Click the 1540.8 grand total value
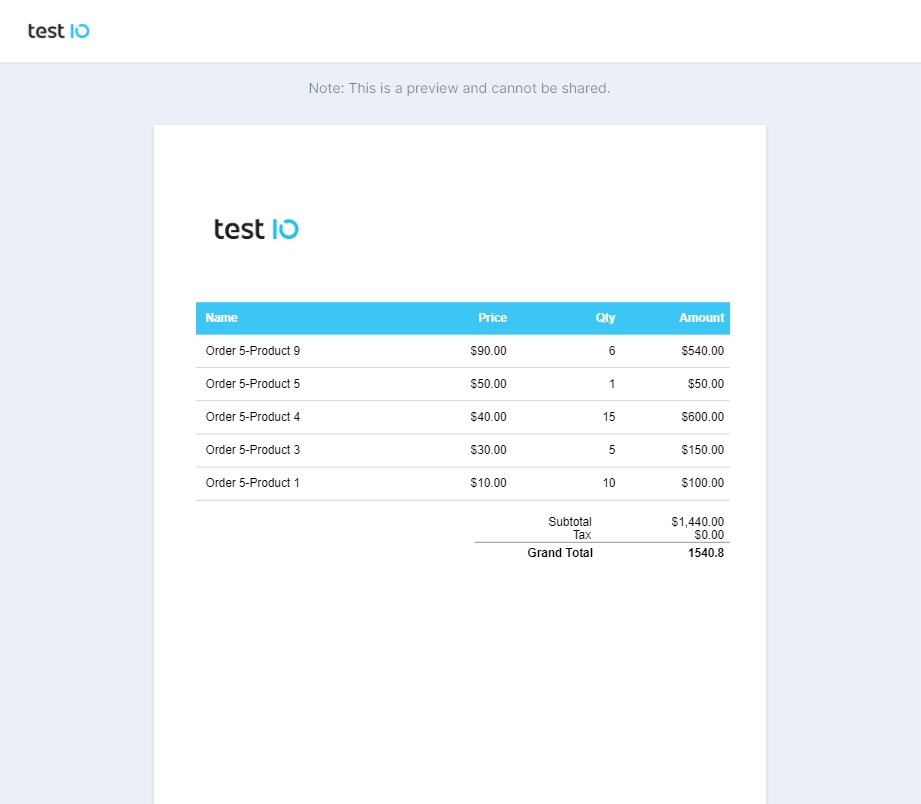921x804 pixels. coord(706,553)
